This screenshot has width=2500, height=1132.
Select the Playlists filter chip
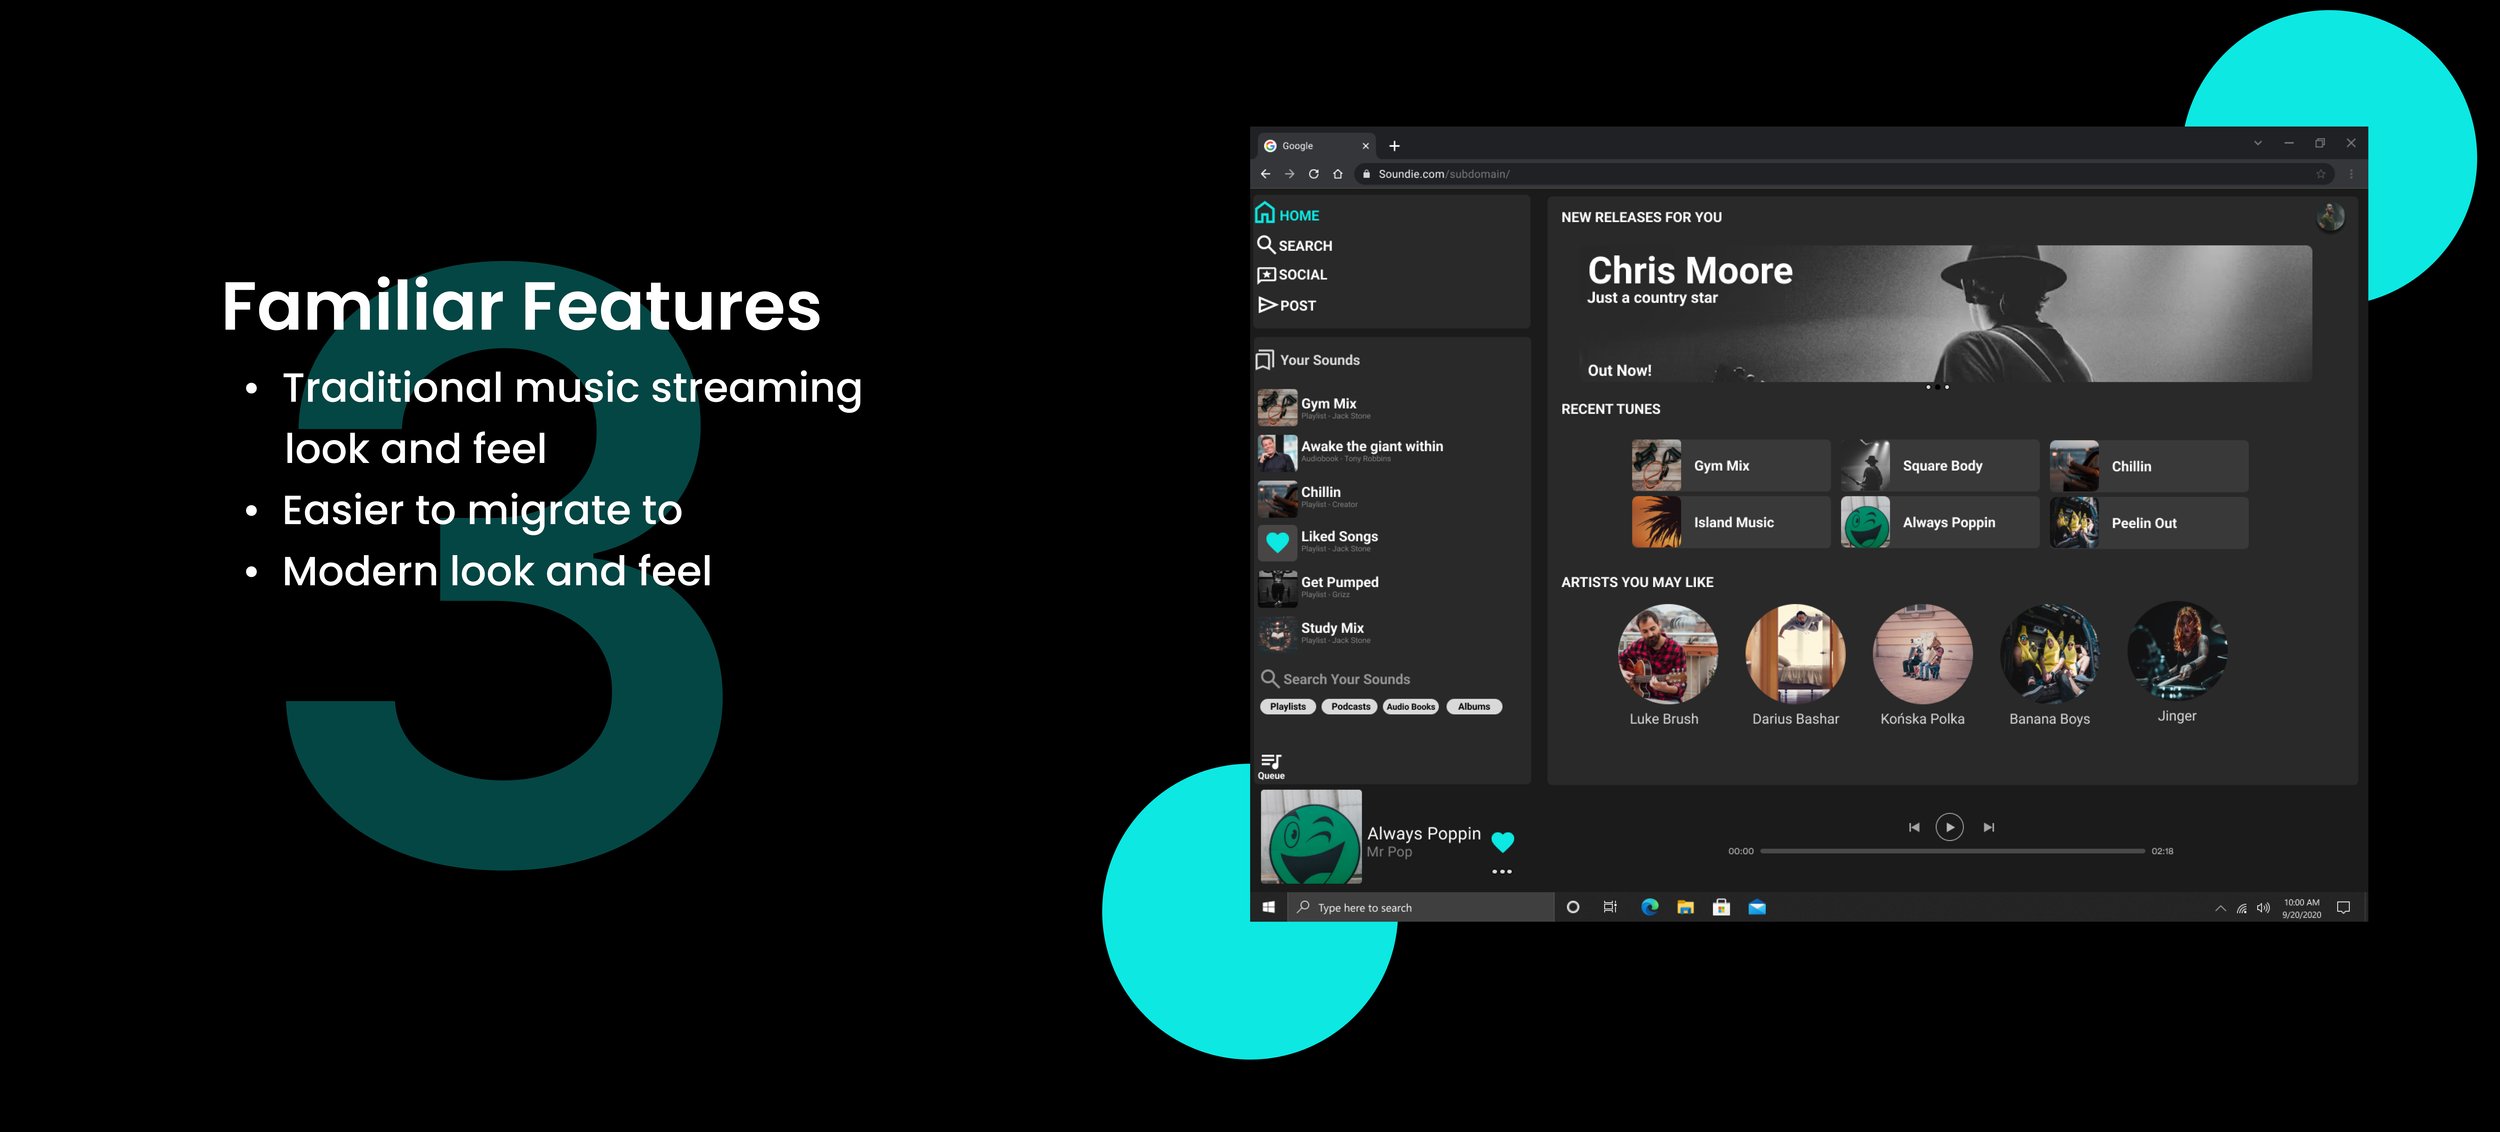click(x=1287, y=707)
